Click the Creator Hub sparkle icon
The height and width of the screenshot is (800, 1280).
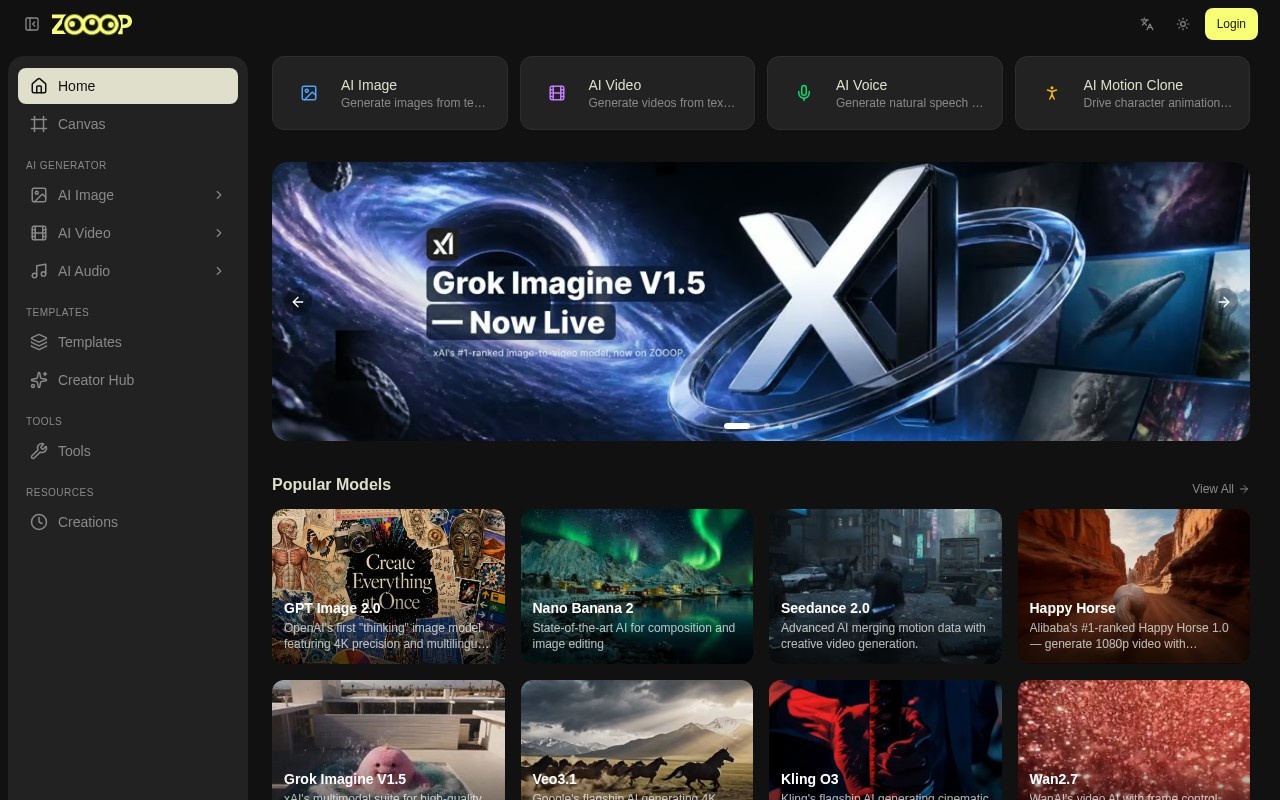click(x=39, y=380)
